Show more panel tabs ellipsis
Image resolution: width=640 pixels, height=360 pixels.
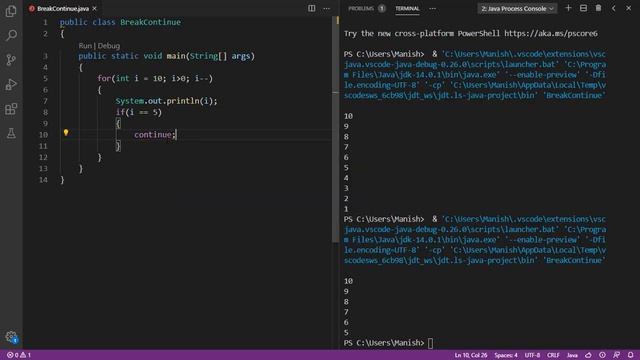[432, 8]
